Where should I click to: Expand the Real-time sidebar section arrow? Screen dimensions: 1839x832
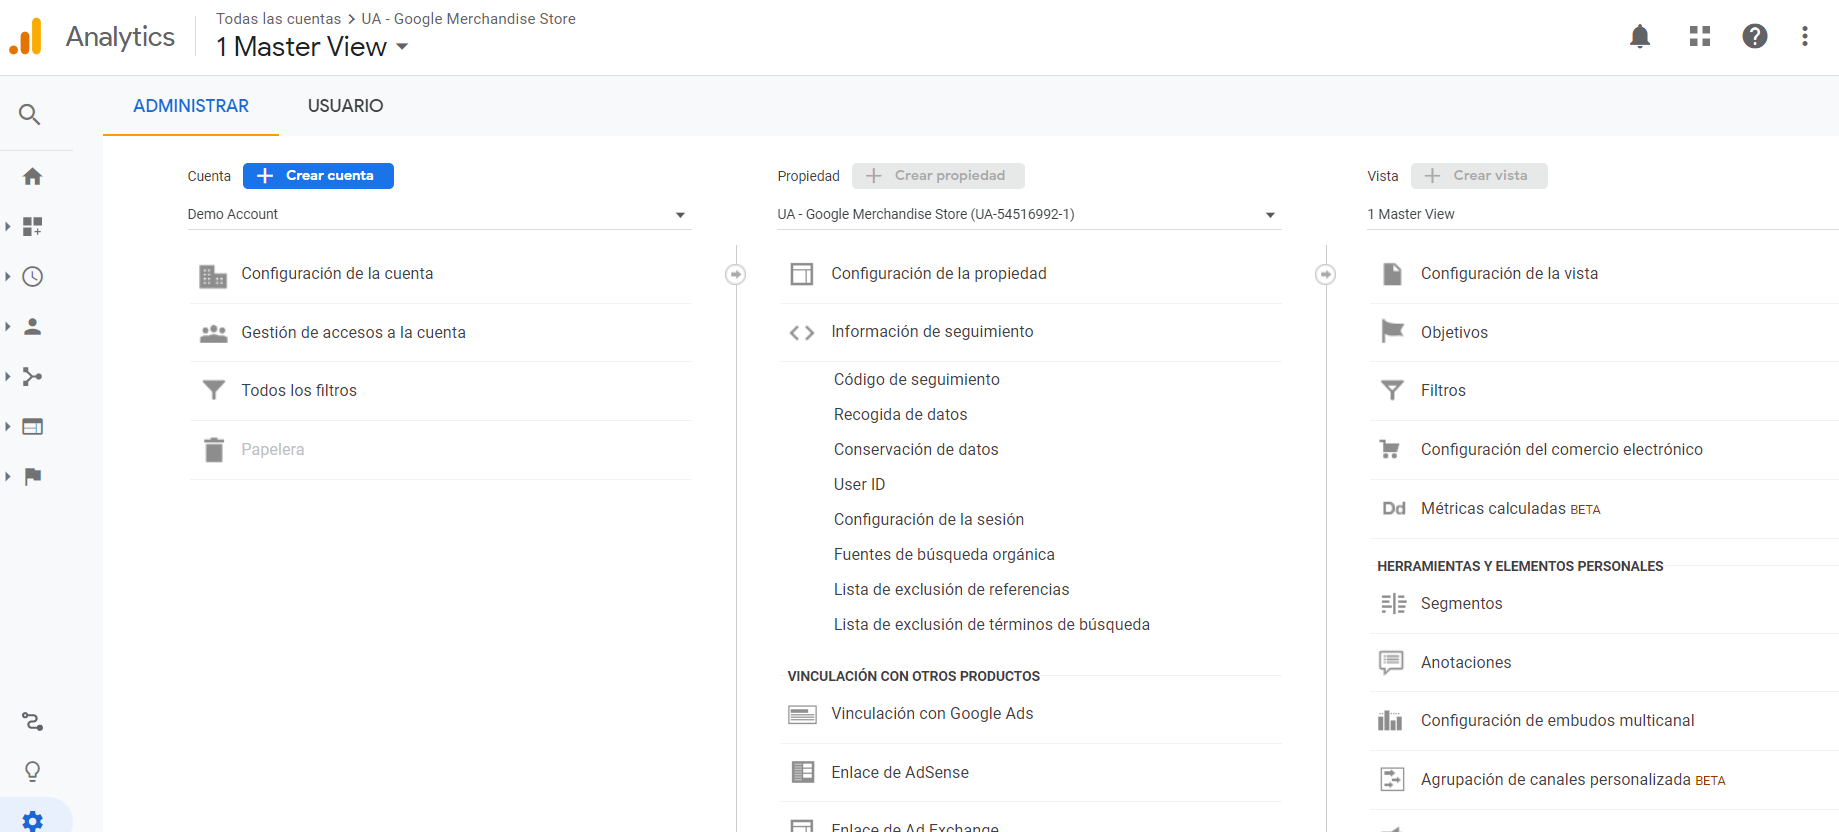8,277
